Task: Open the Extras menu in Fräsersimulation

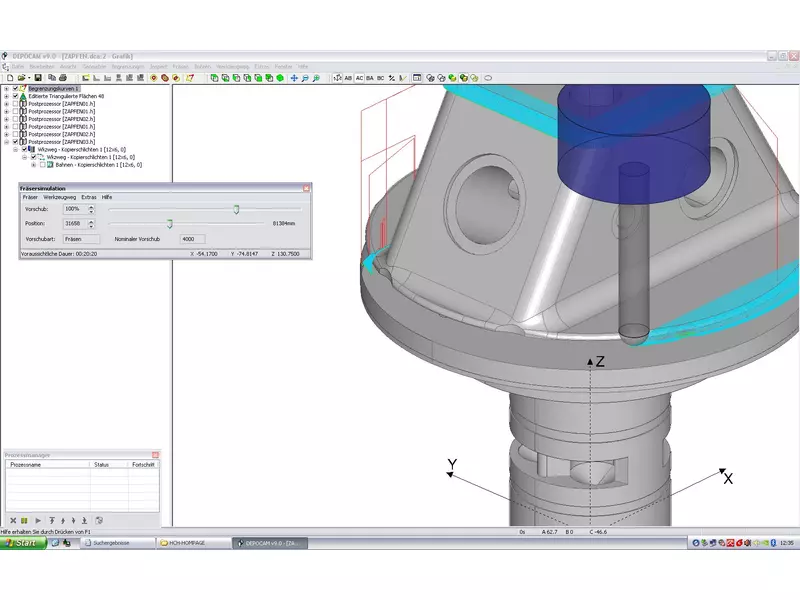Action: [x=89, y=197]
